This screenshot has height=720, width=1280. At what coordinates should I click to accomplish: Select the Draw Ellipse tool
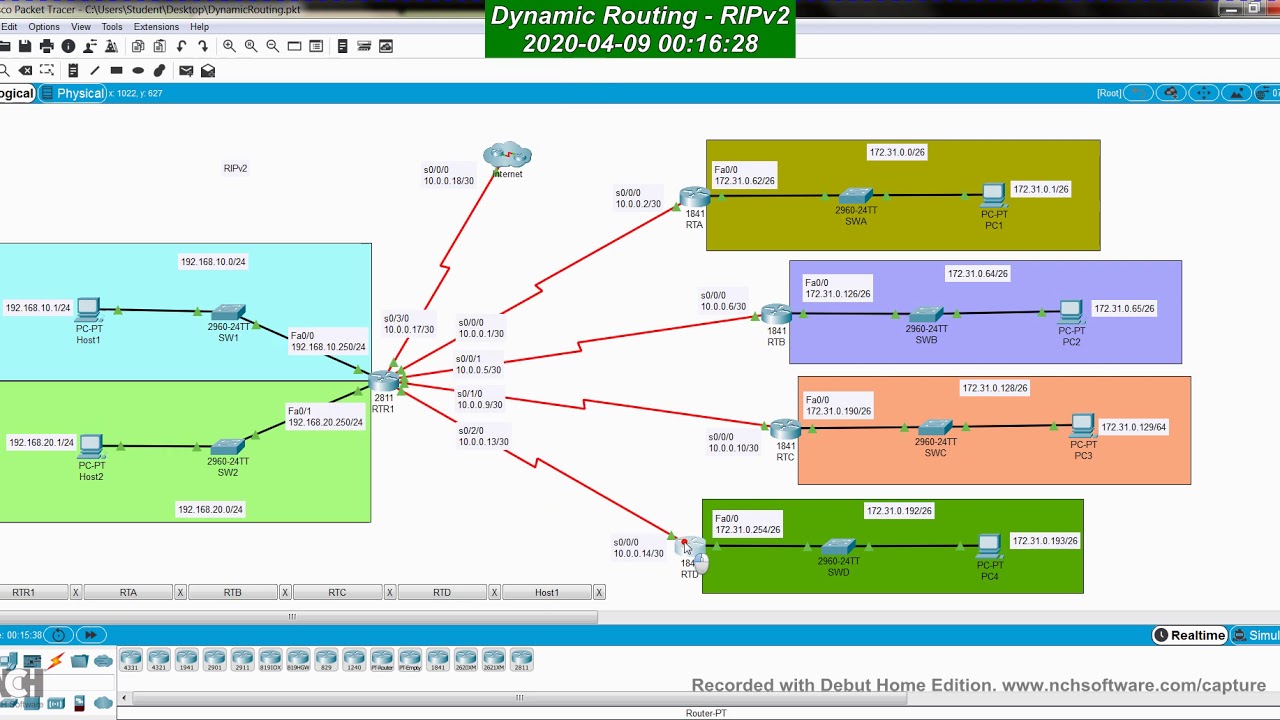(x=138, y=71)
